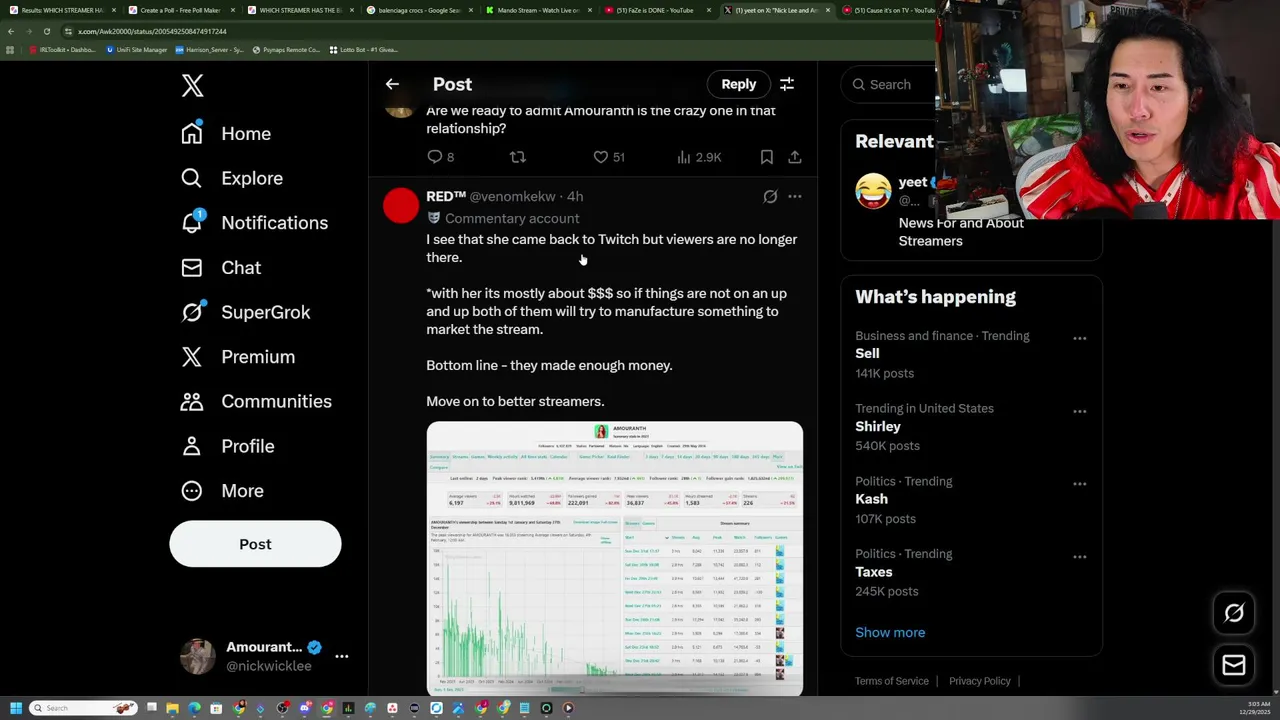Click the Windows taskbar Search box
Viewport: 1280px width, 720px height.
point(83,708)
